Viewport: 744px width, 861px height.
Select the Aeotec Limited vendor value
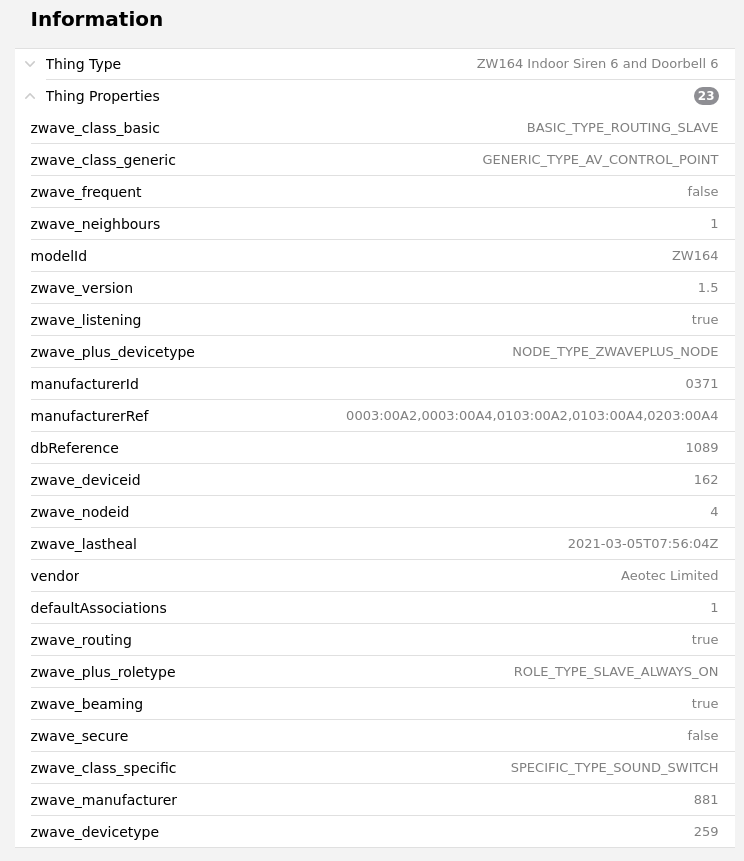click(x=669, y=576)
